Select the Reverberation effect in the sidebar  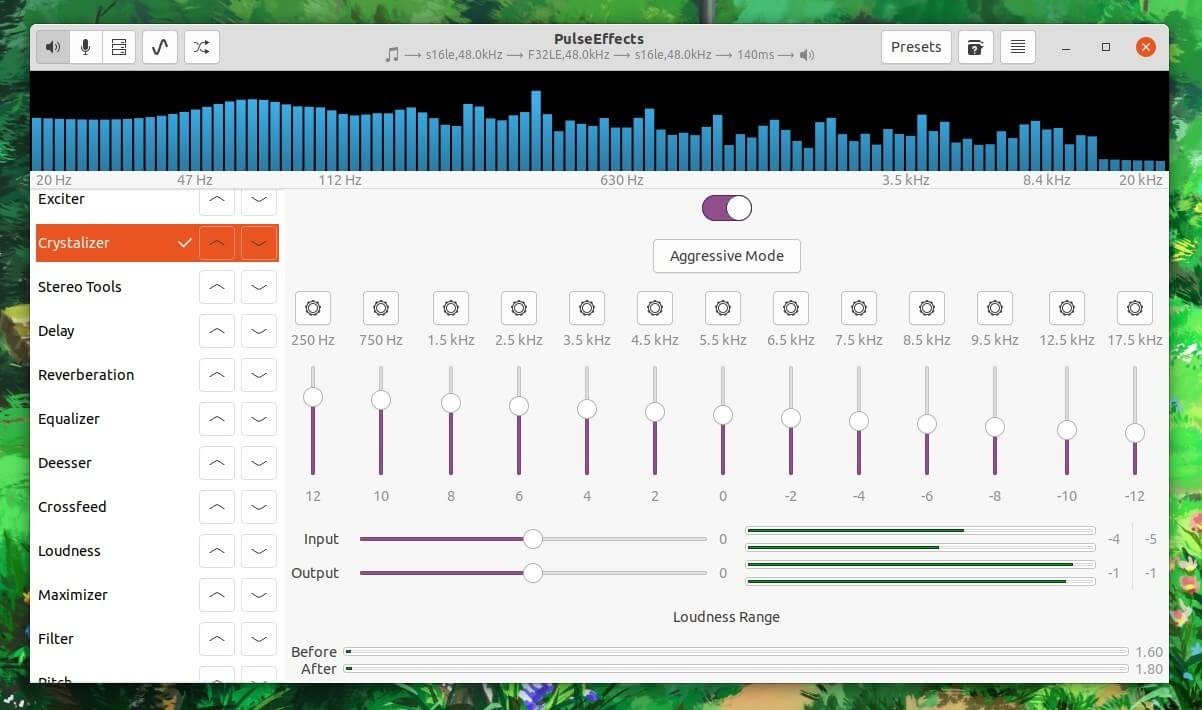tap(85, 374)
